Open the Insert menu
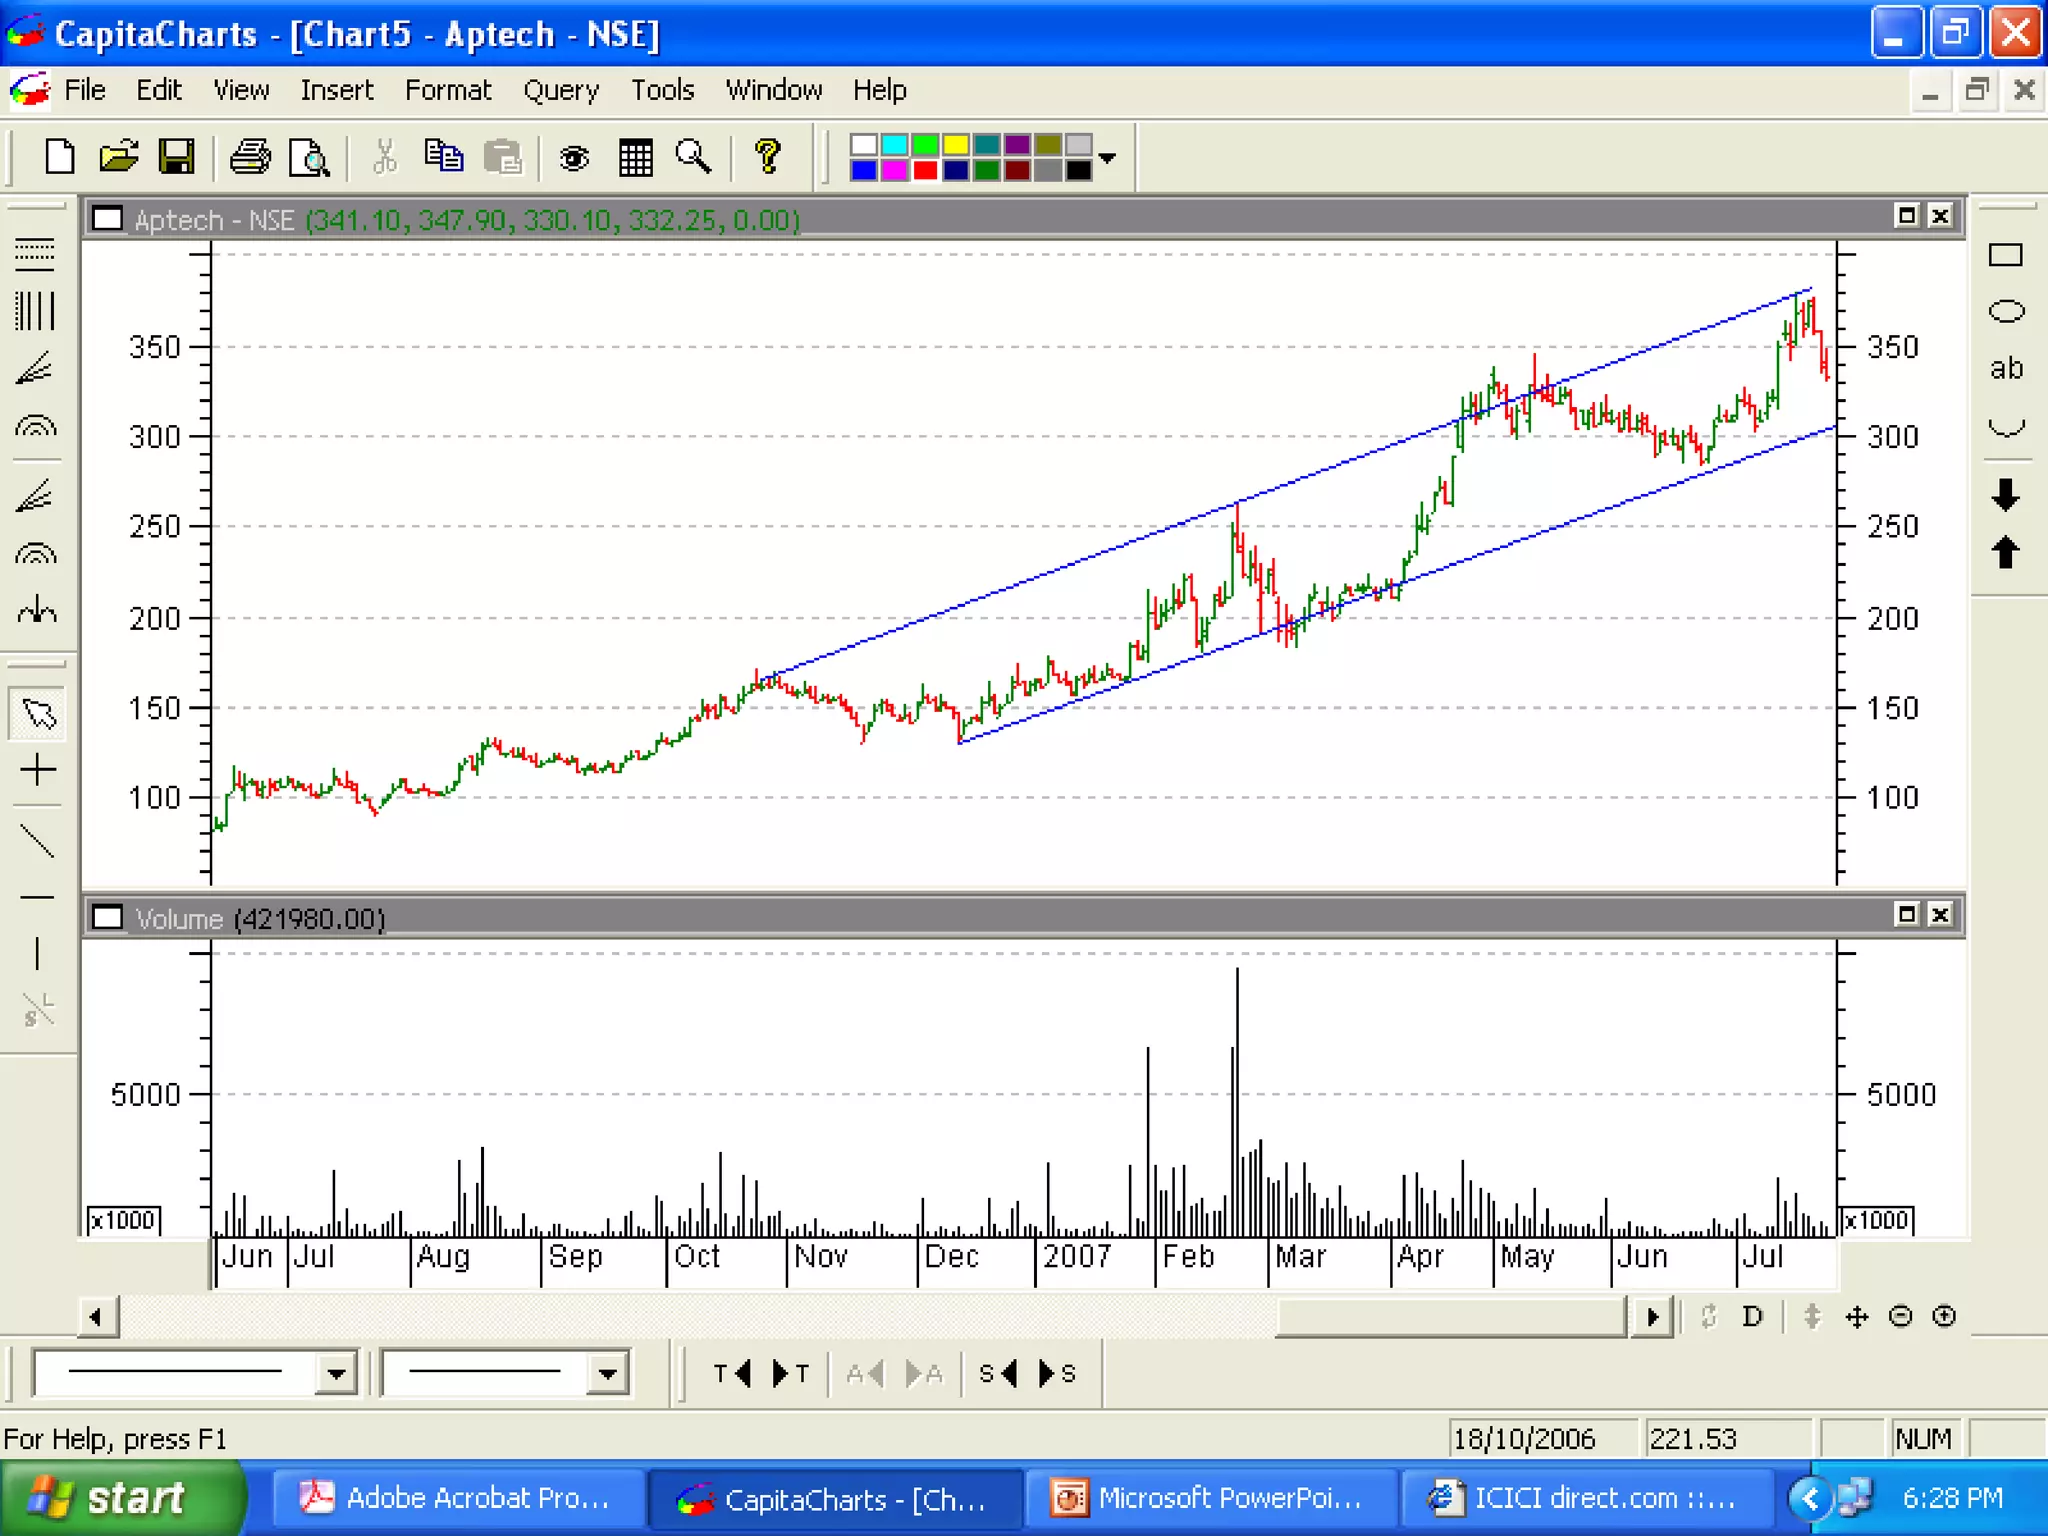Viewport: 2048px width, 1536px height. coord(336,90)
